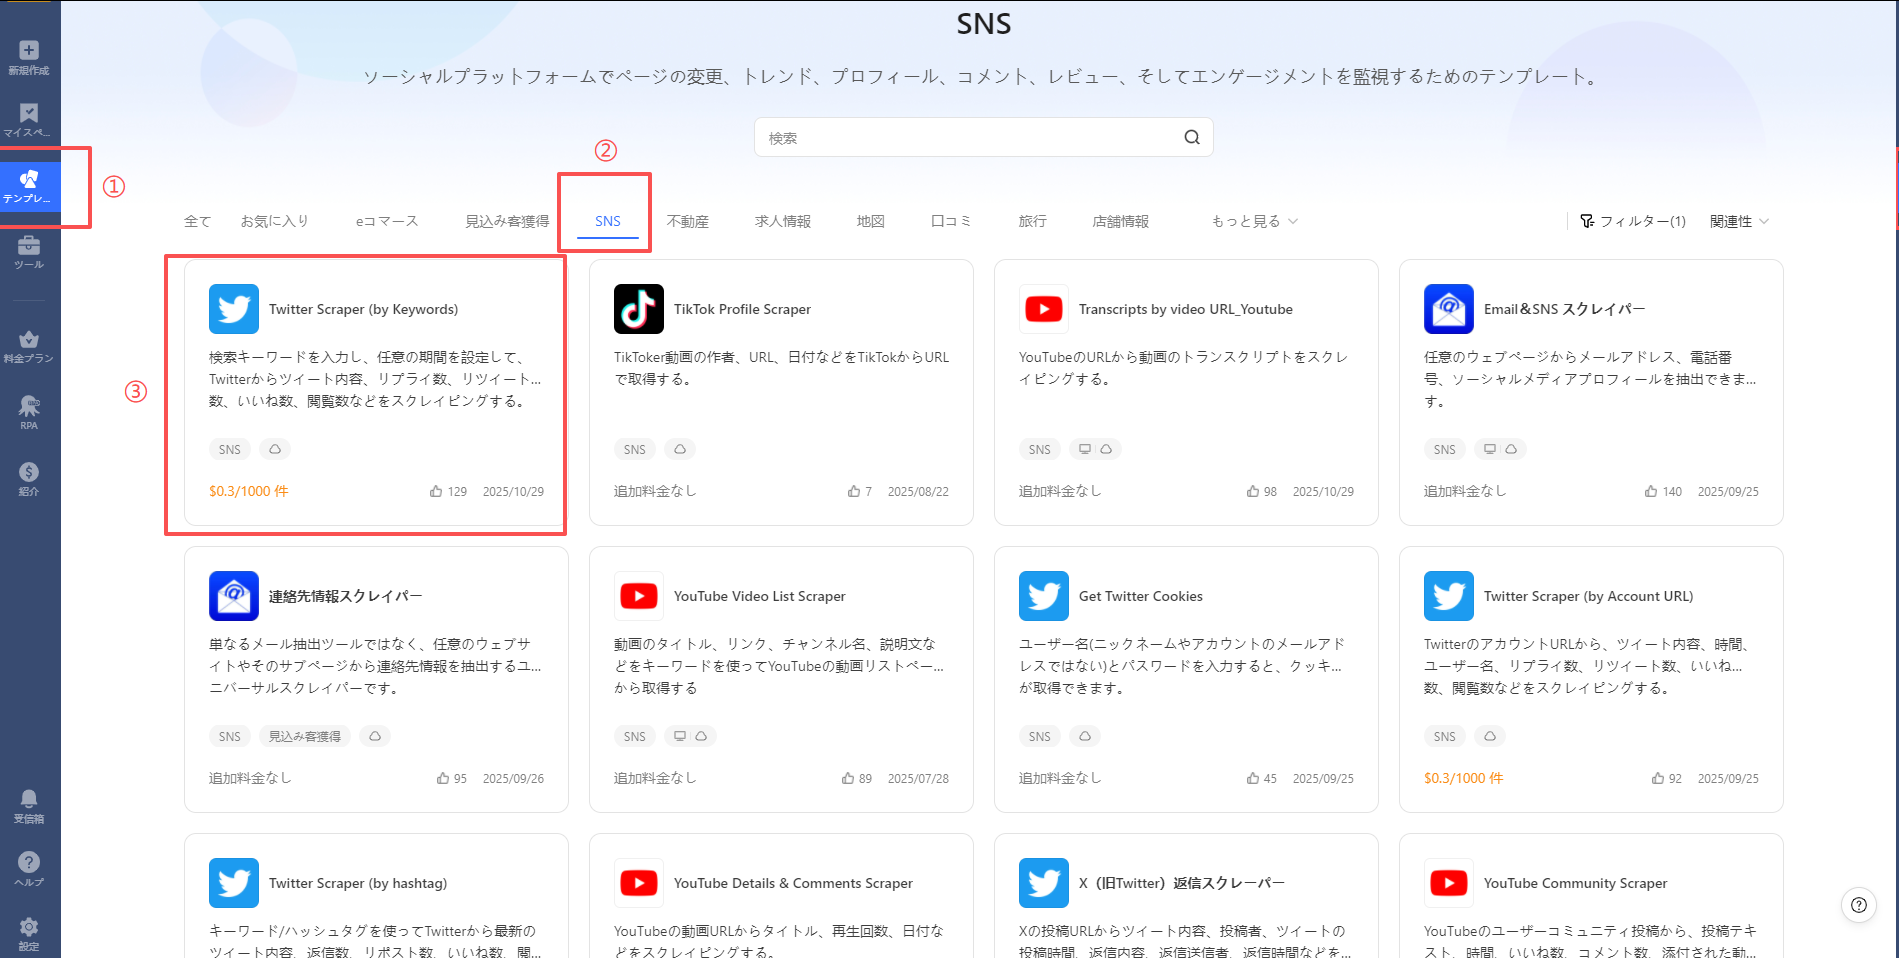Click the 検索 search input field
The height and width of the screenshot is (958, 1899).
(x=970, y=138)
